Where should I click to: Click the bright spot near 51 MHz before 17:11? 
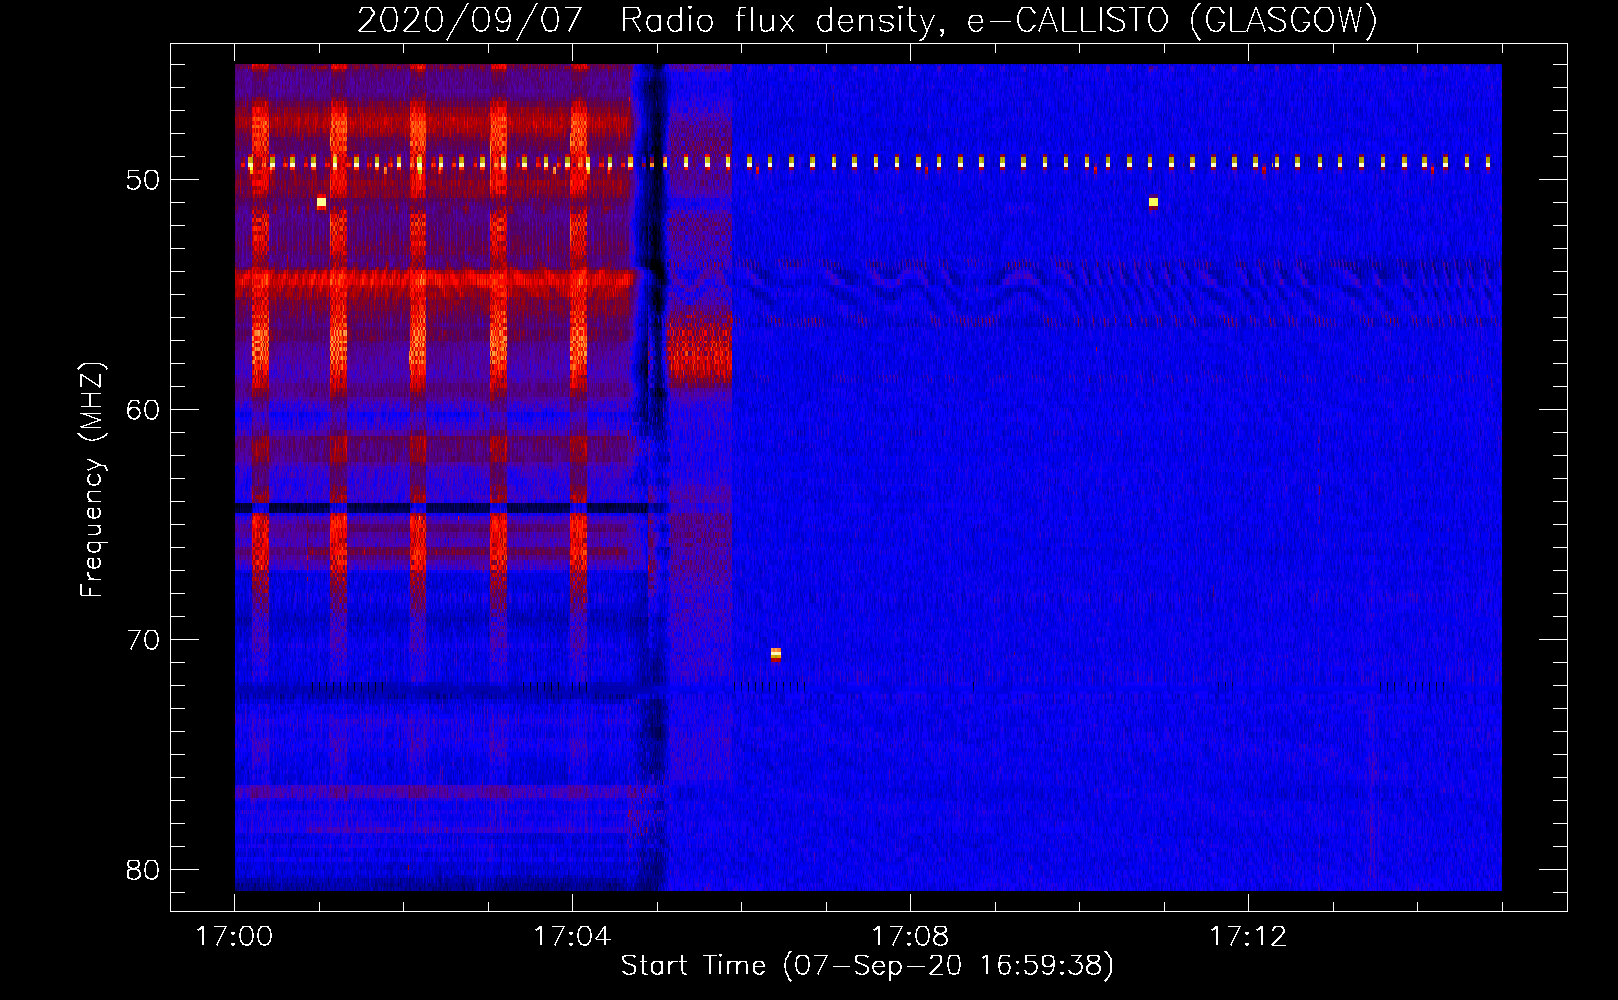(x=1153, y=202)
